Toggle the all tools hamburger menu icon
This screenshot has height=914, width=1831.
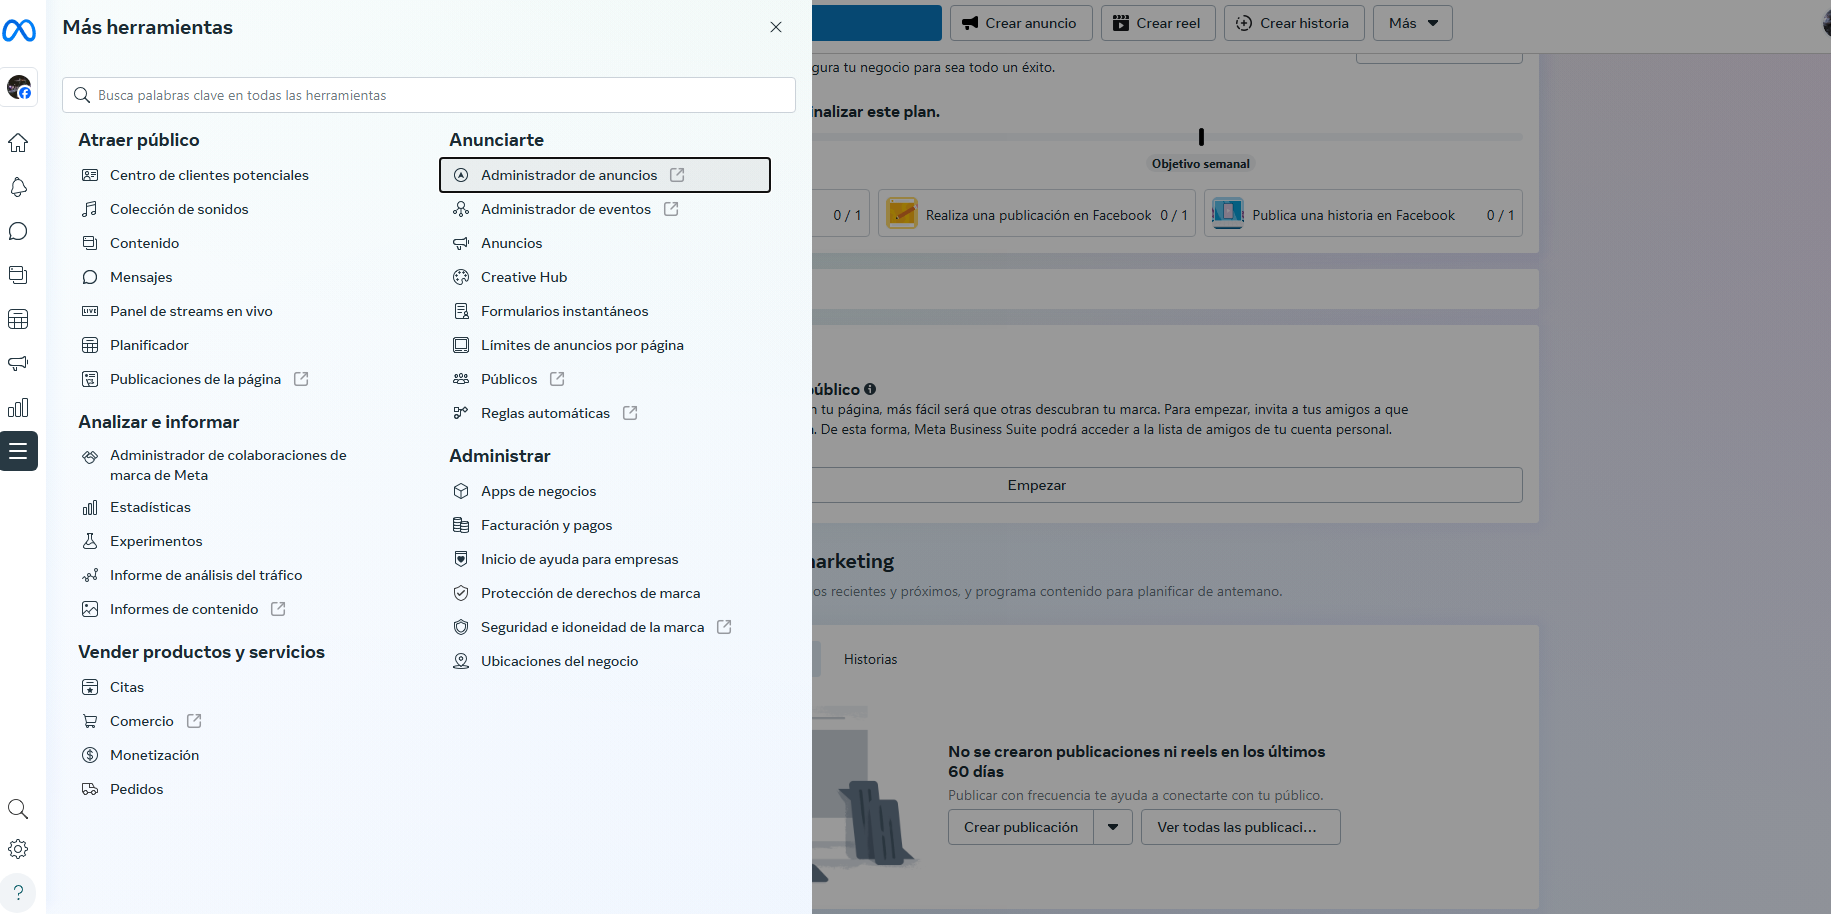tap(18, 451)
